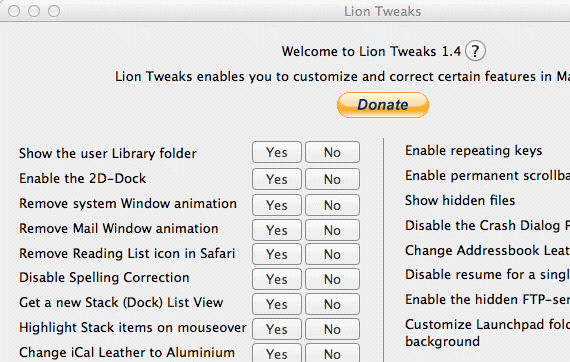
Task: Select Yes for Enable the 2D-Dock
Action: click(277, 179)
